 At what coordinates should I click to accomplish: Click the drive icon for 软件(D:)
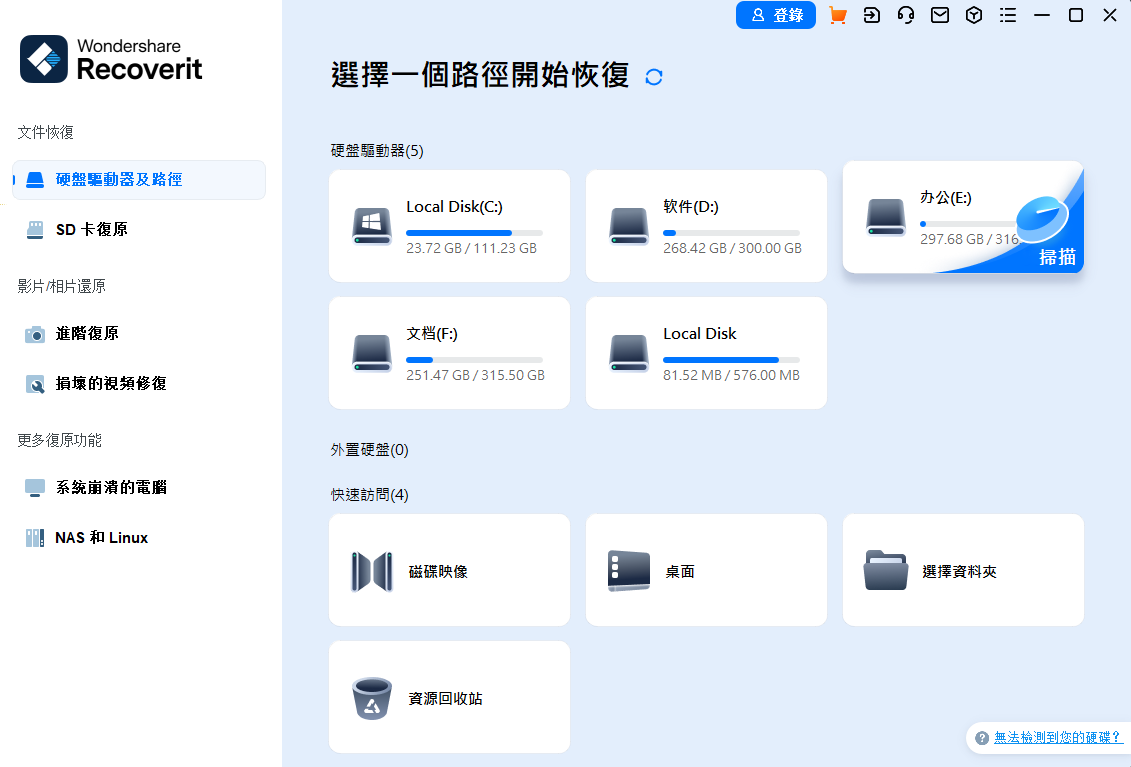[628, 226]
